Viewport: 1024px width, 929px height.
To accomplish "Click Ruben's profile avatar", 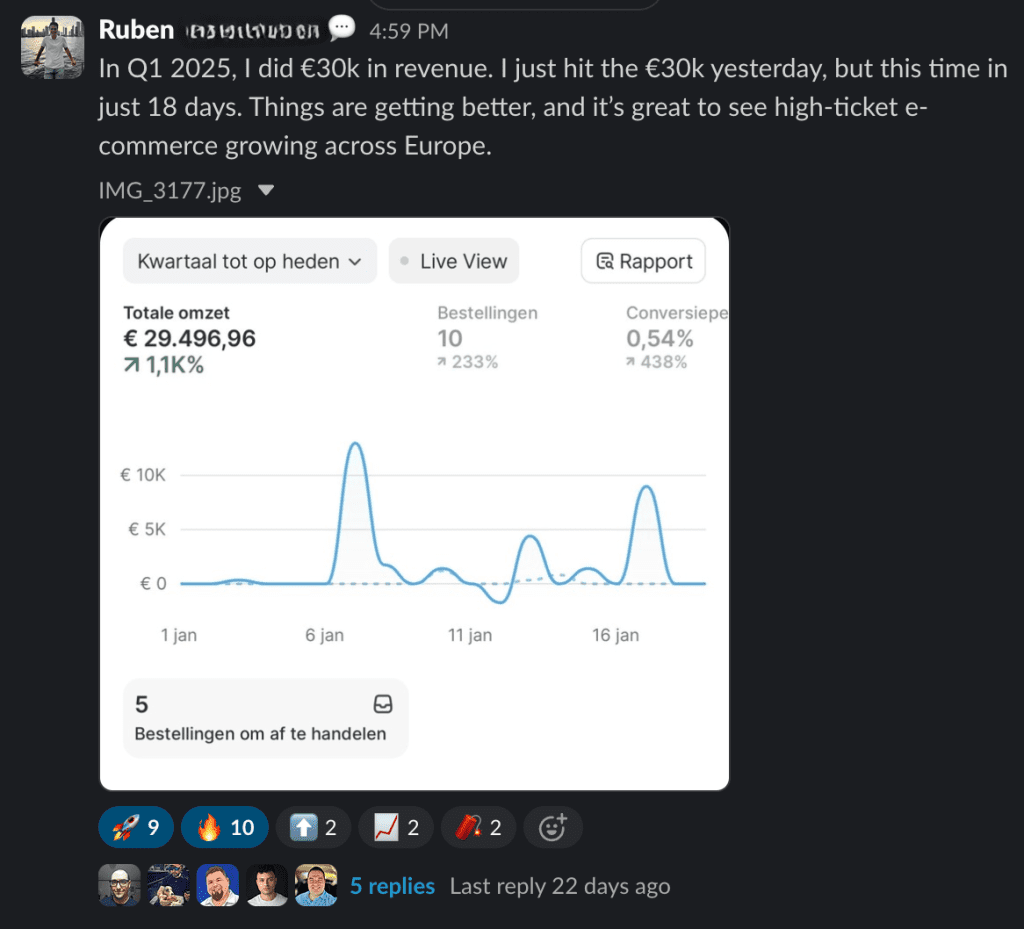I will point(52,46).
